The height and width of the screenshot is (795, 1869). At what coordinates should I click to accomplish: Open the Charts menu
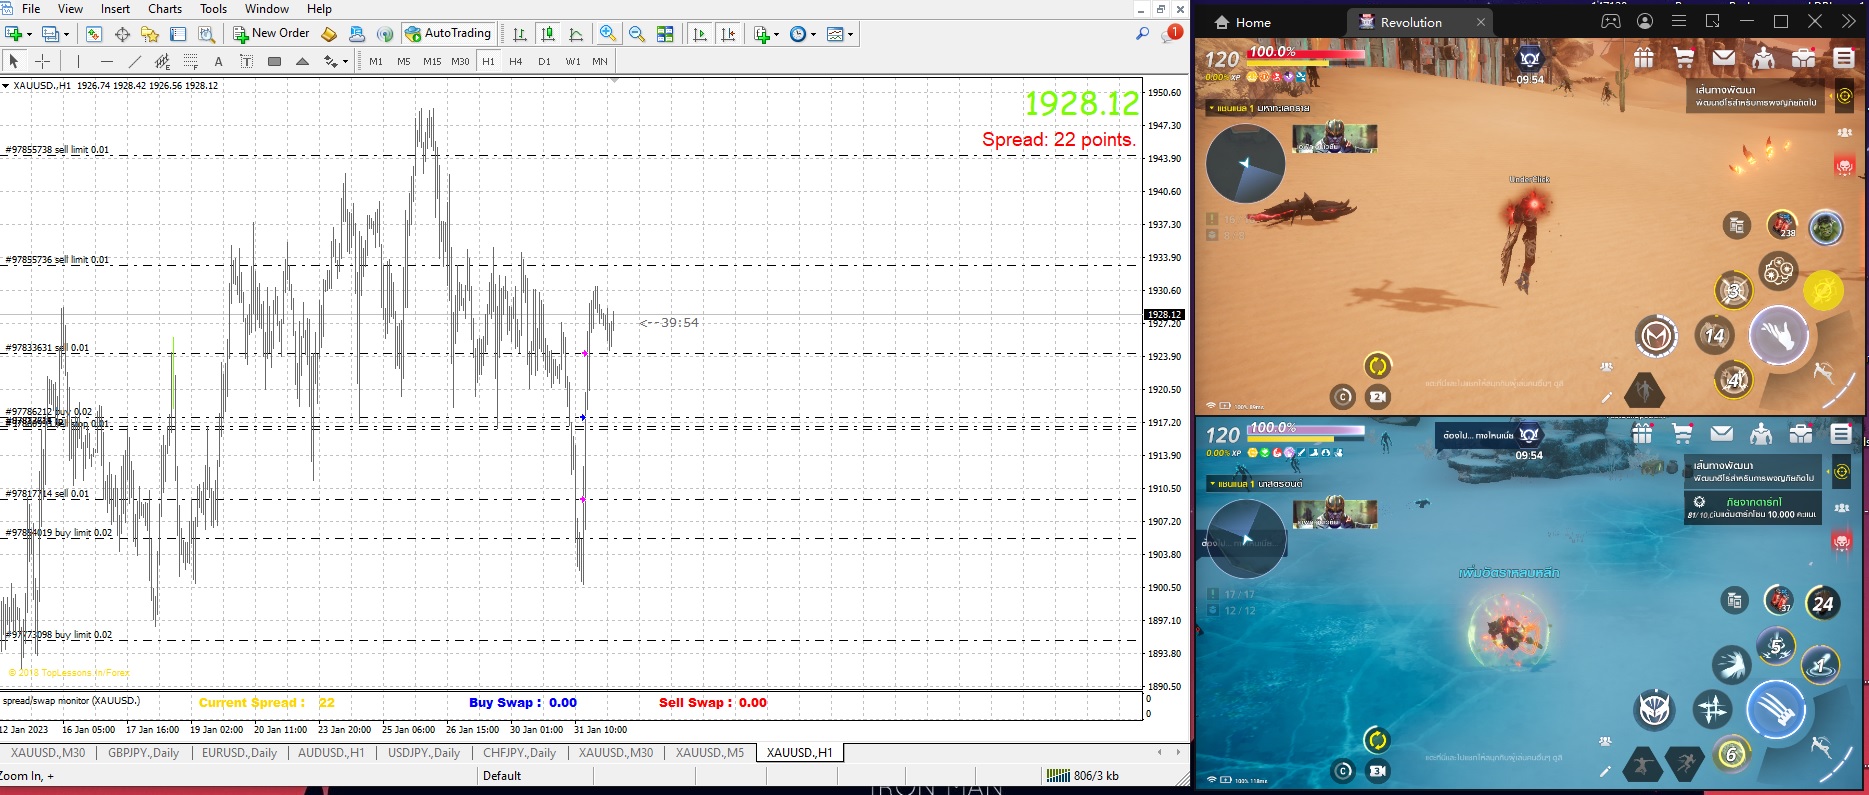[165, 8]
